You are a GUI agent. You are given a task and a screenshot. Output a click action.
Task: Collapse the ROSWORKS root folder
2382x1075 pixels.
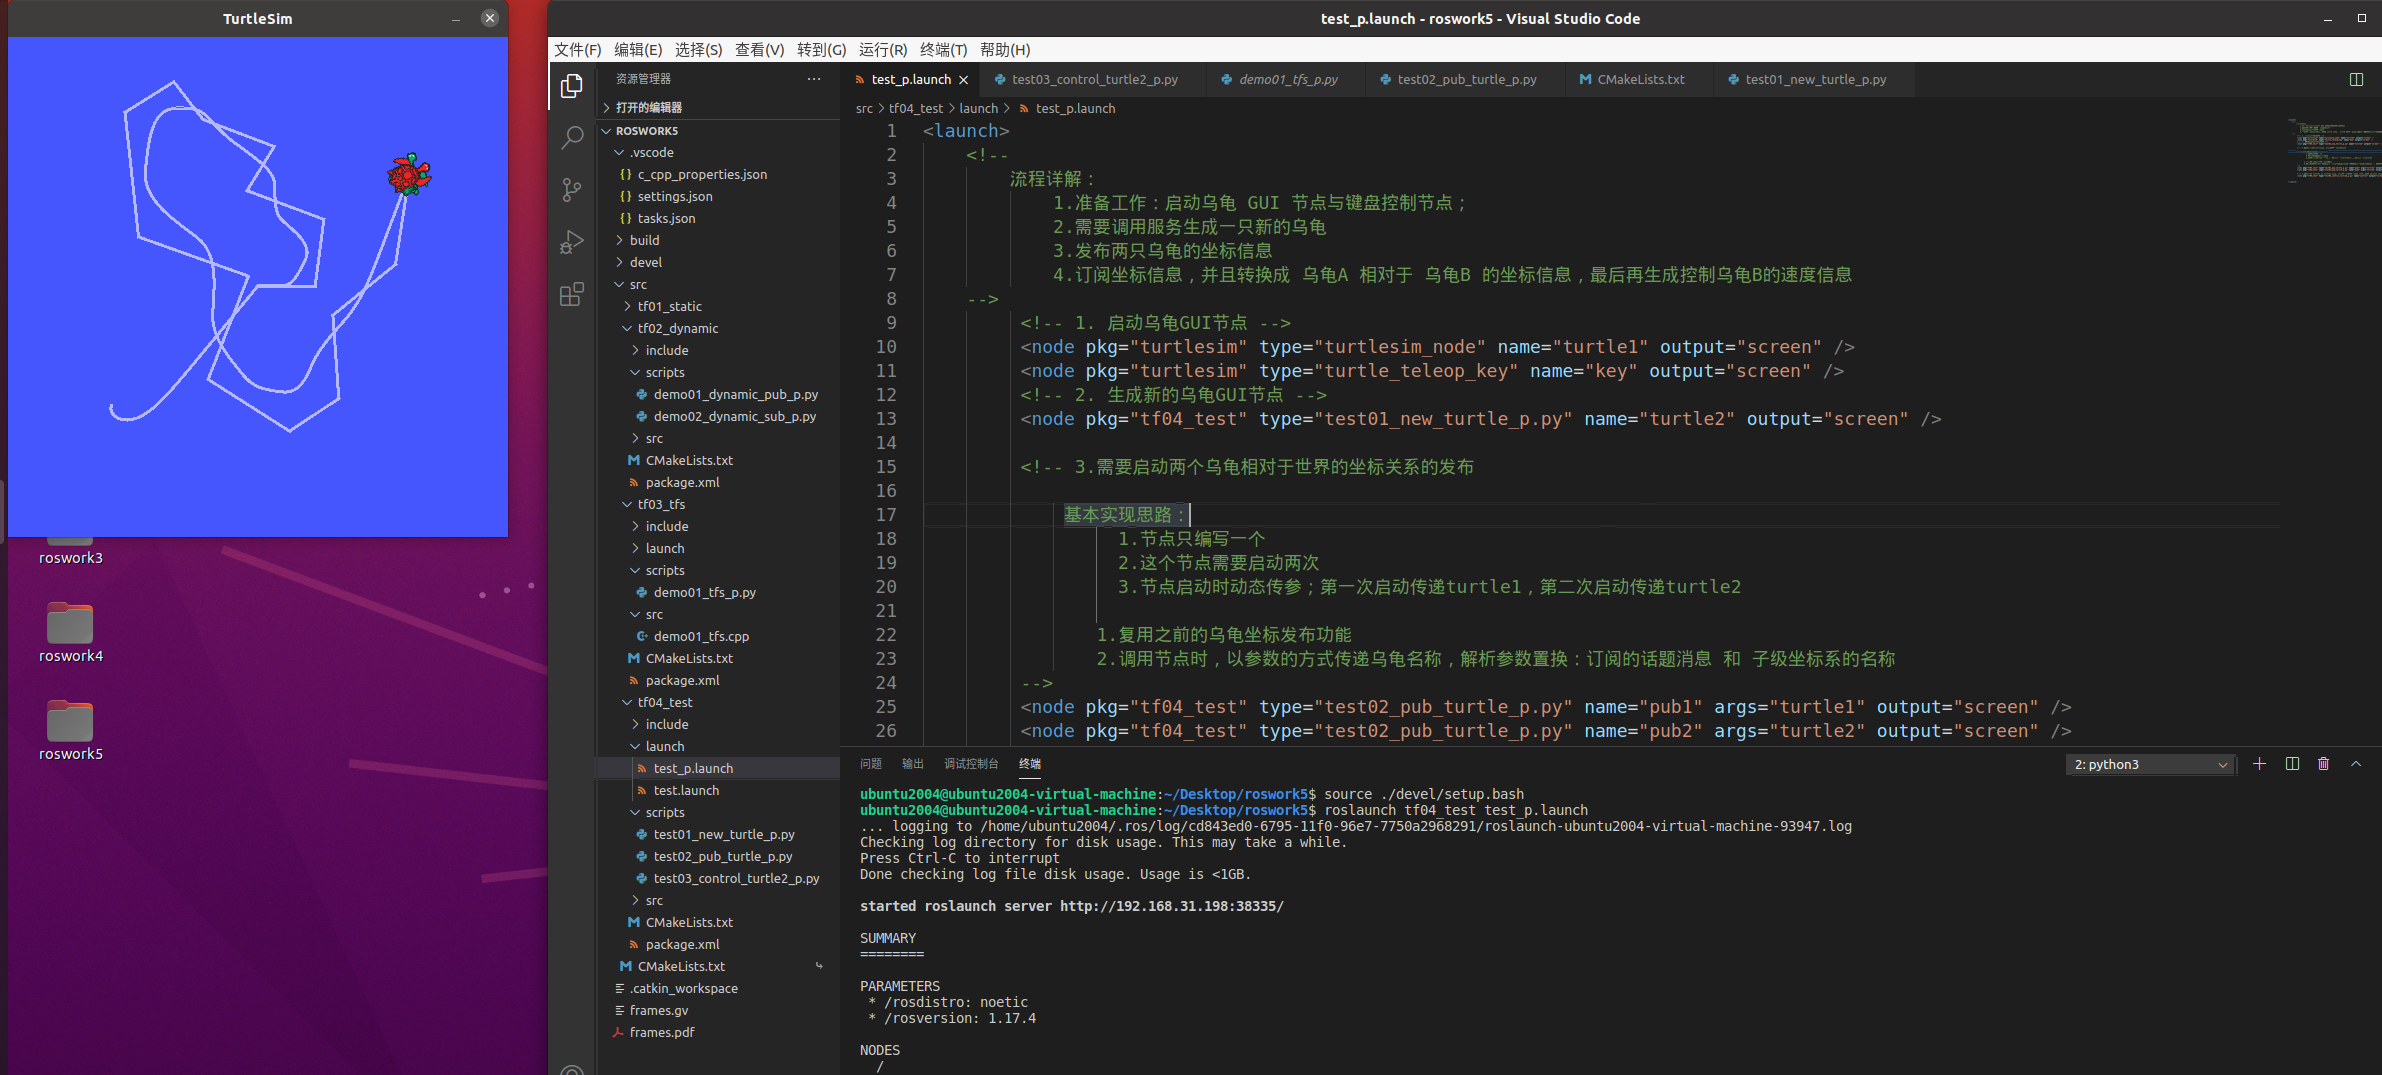tap(718, 131)
